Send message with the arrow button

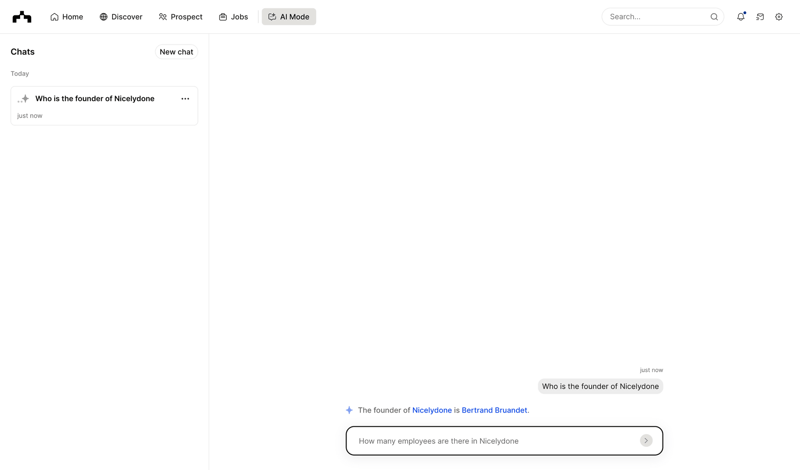[x=646, y=441]
